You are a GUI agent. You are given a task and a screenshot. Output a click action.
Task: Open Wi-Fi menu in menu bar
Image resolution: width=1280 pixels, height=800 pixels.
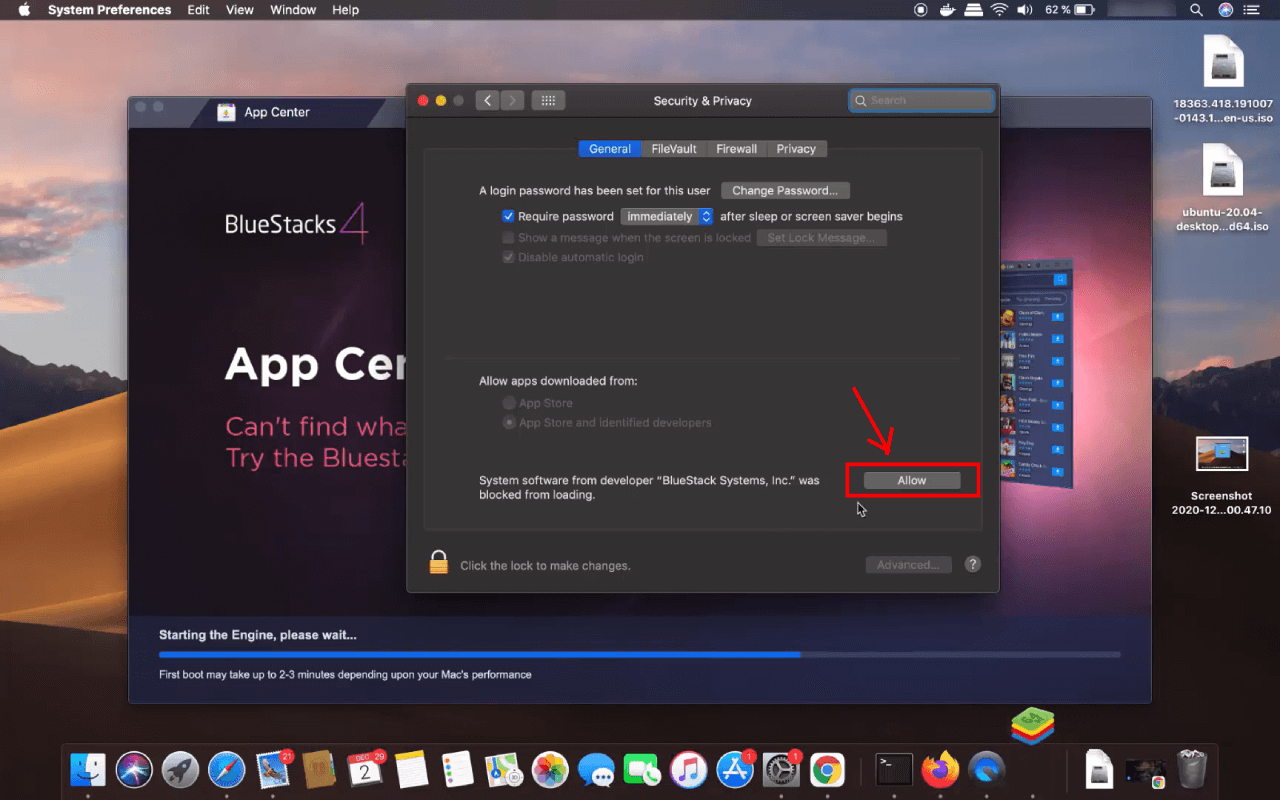click(x=999, y=10)
